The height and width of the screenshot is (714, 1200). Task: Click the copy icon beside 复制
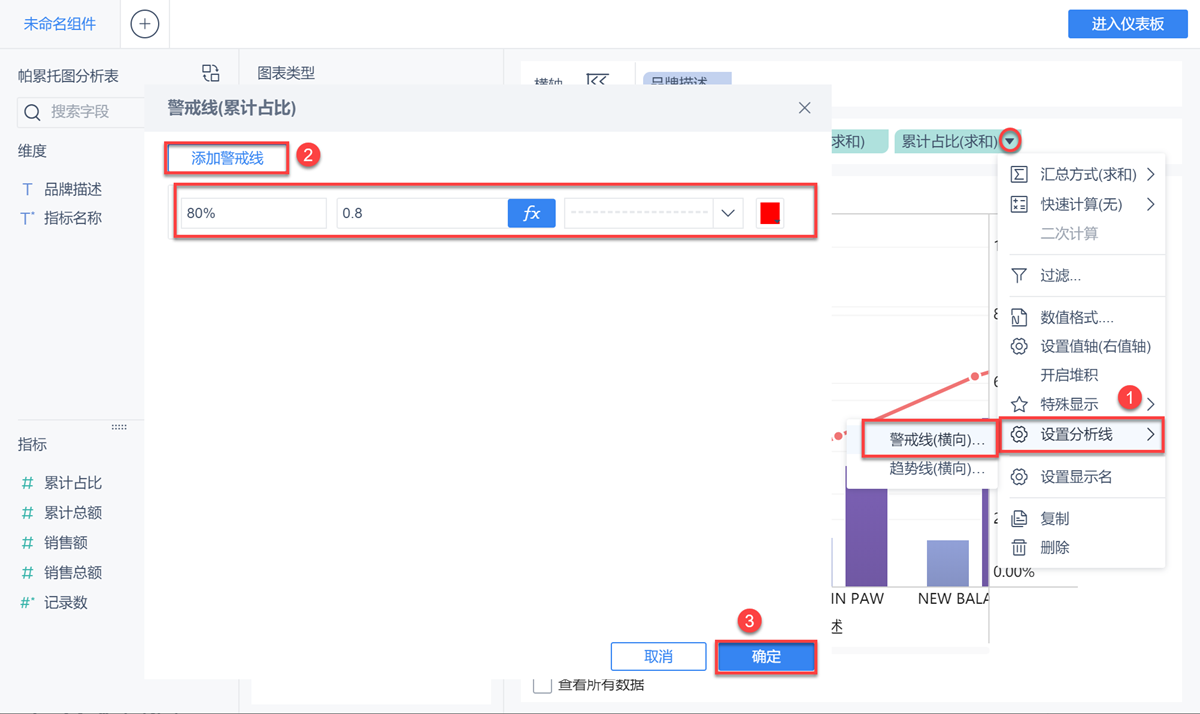click(x=1019, y=519)
